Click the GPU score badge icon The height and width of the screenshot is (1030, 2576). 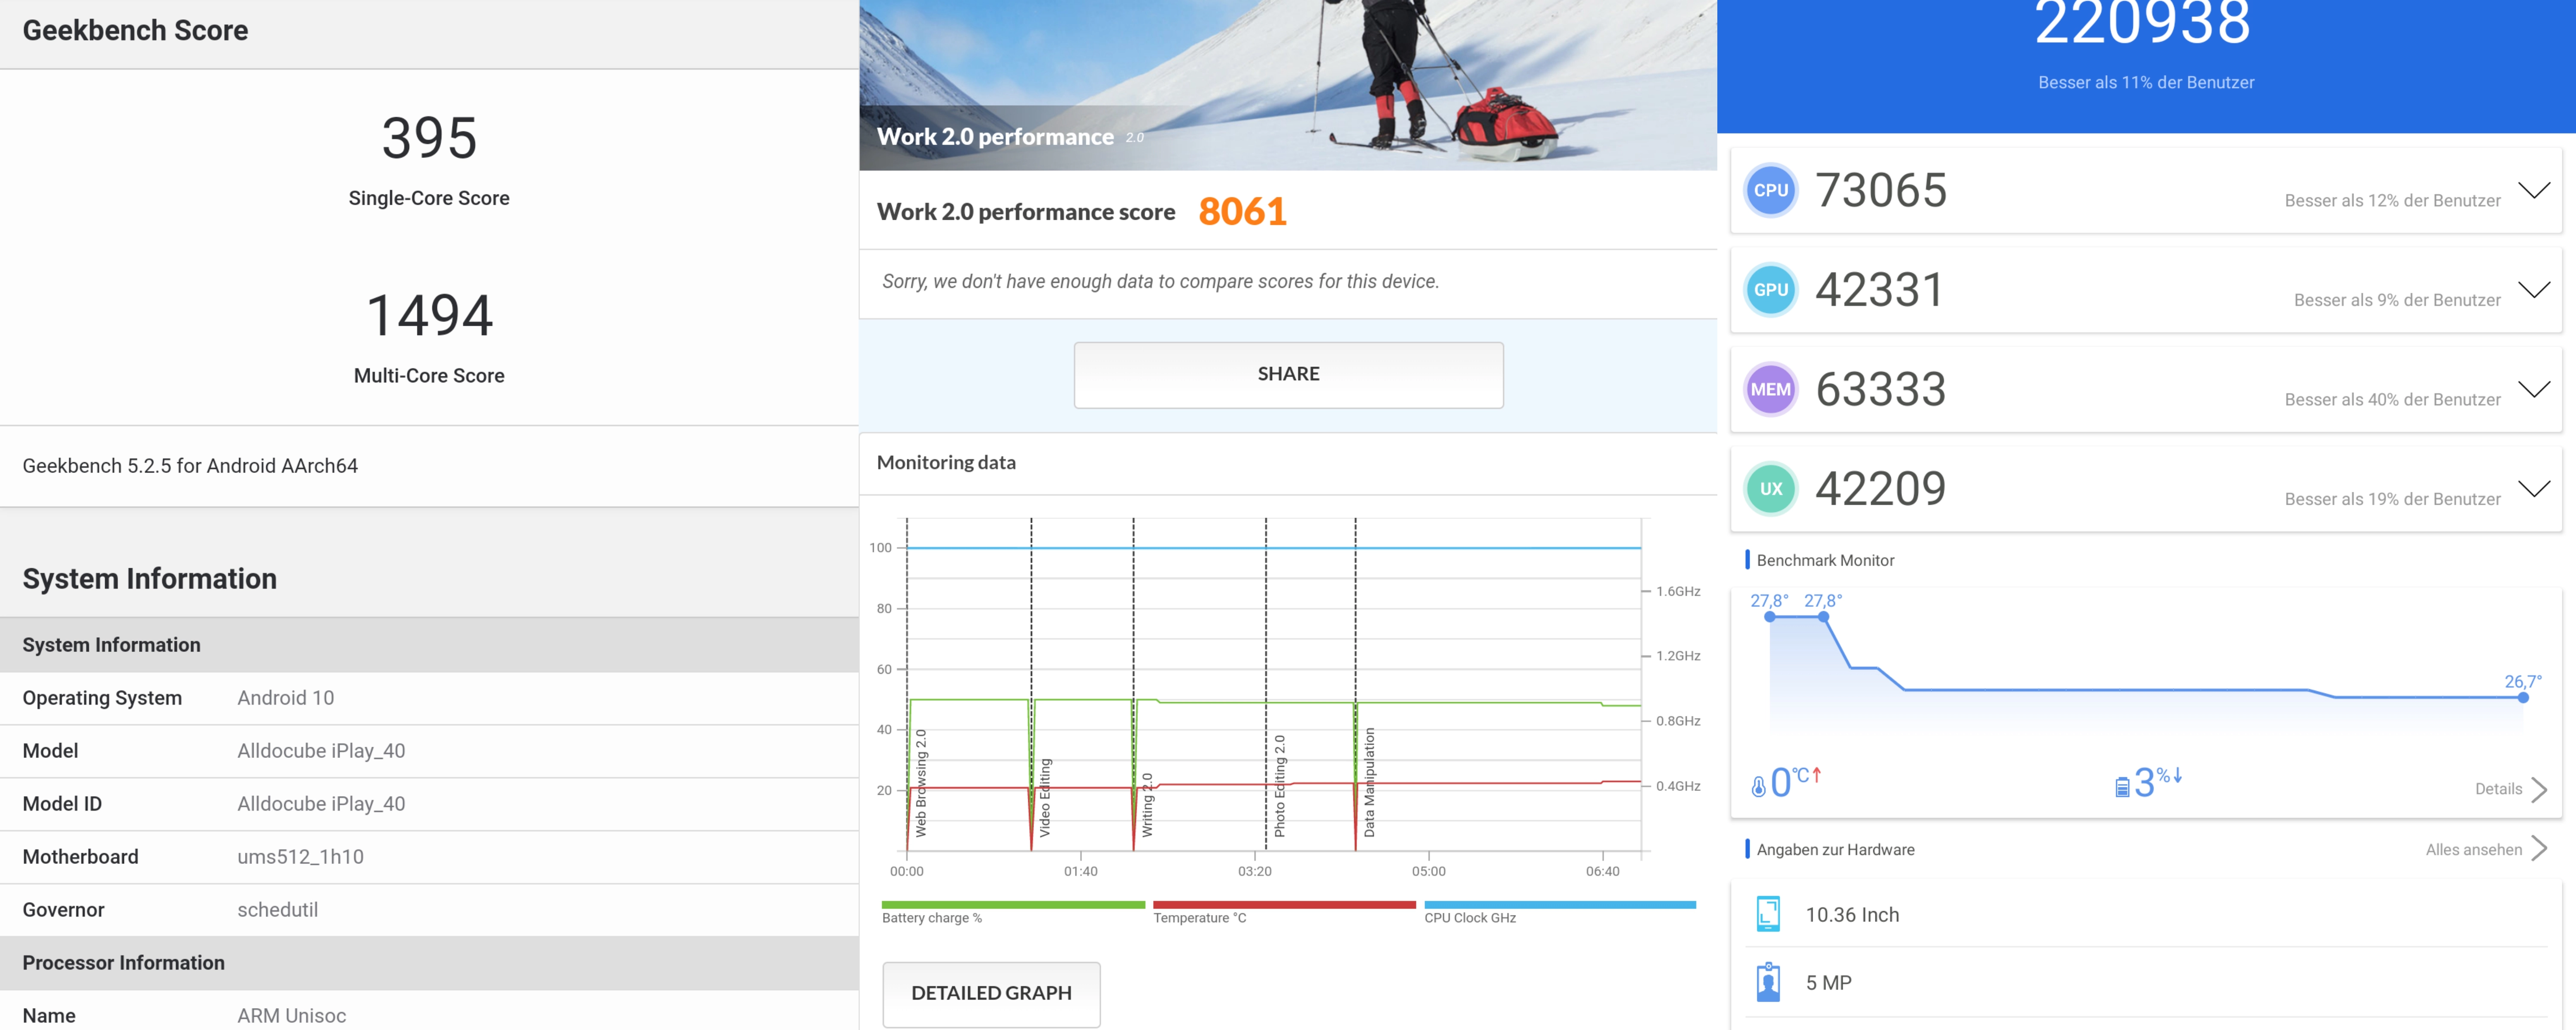(1770, 290)
